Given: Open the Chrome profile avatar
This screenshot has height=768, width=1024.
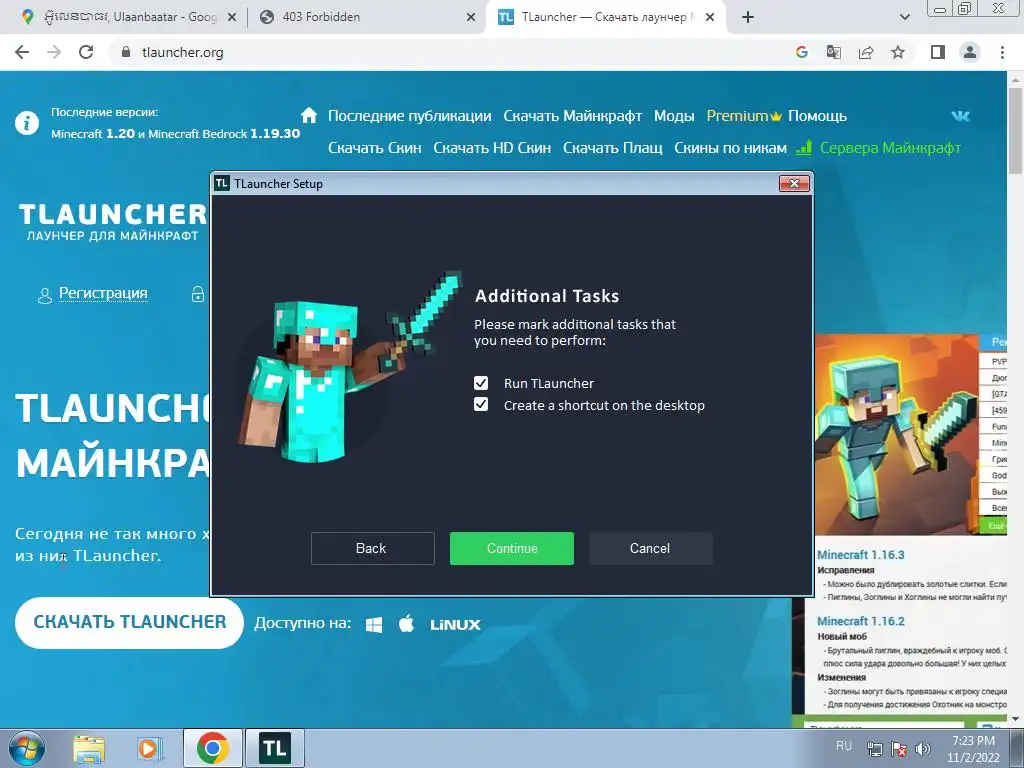Looking at the screenshot, I should [970, 52].
